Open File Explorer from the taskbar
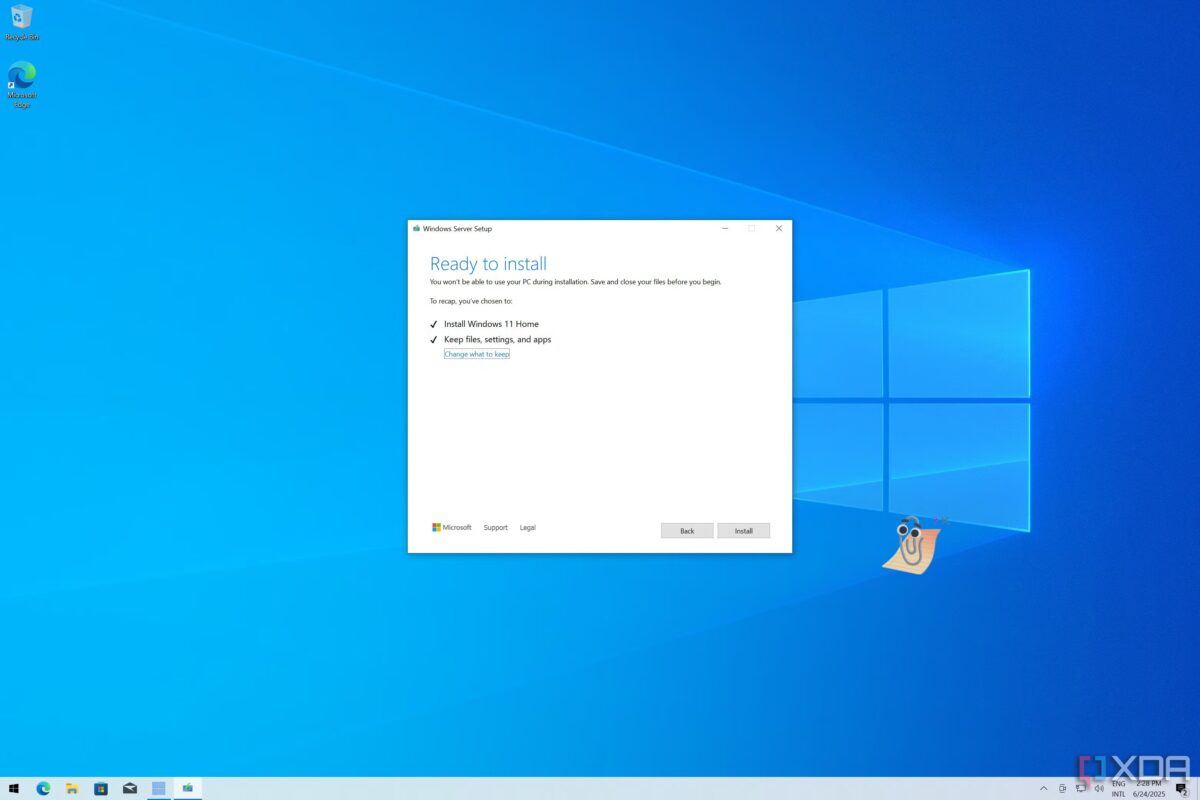This screenshot has height=800, width=1200. click(72, 788)
